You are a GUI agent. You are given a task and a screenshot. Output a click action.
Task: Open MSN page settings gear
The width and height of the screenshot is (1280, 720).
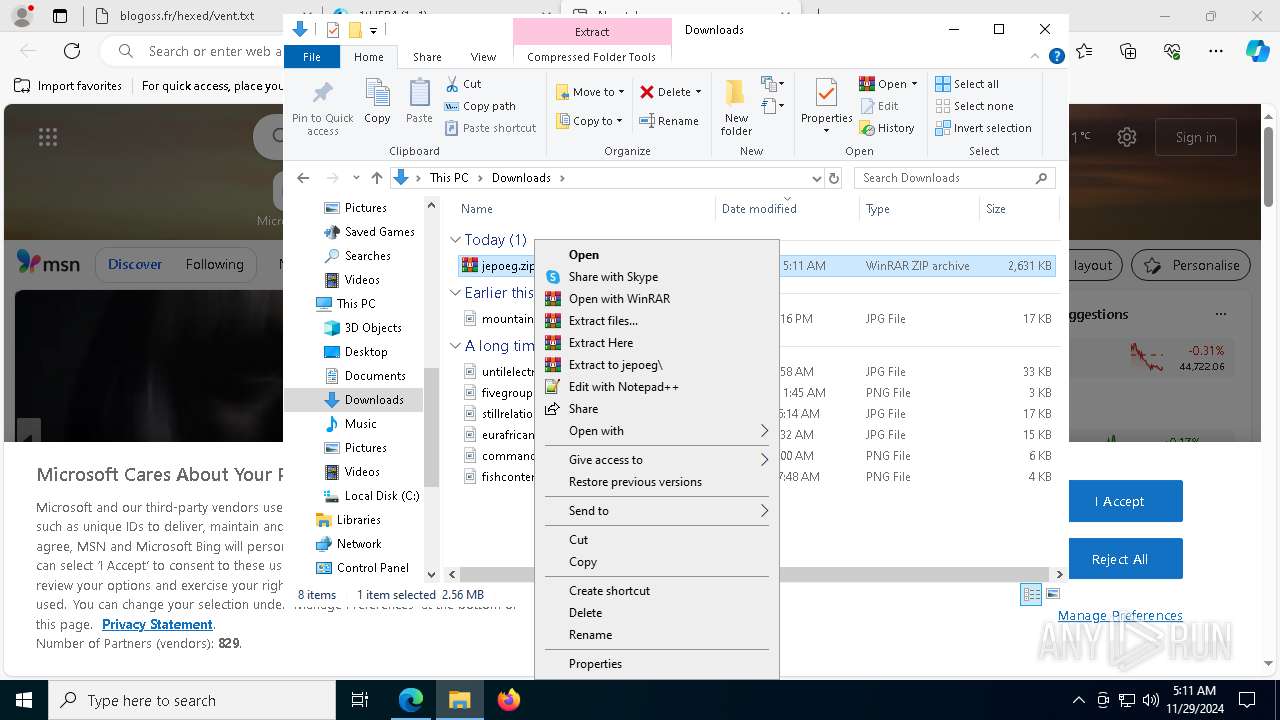(x=1127, y=137)
